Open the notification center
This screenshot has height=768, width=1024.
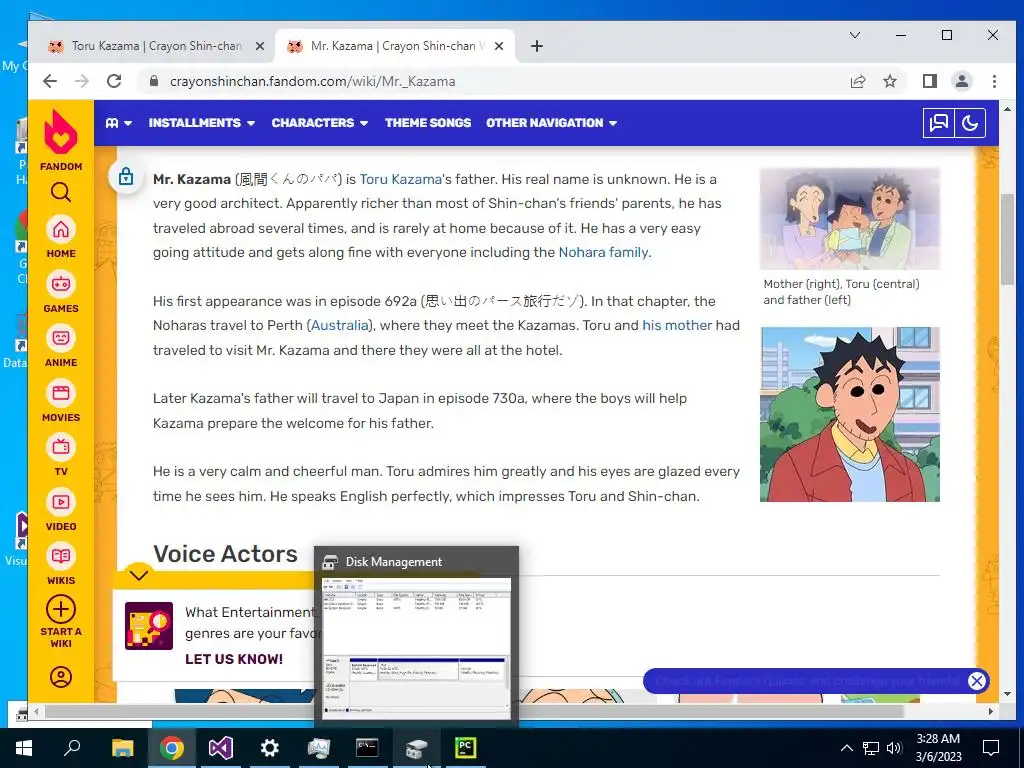[x=991, y=748]
